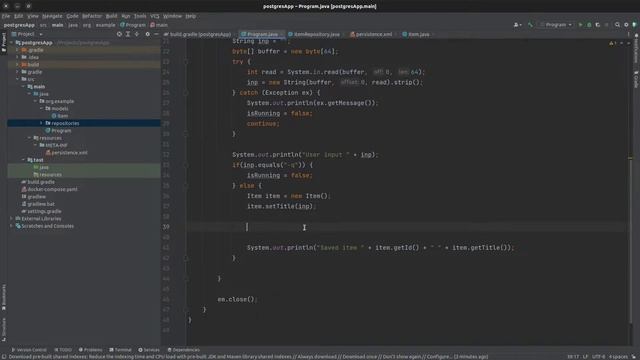Toggle the Structure sidebar stripe button

[4, 330]
